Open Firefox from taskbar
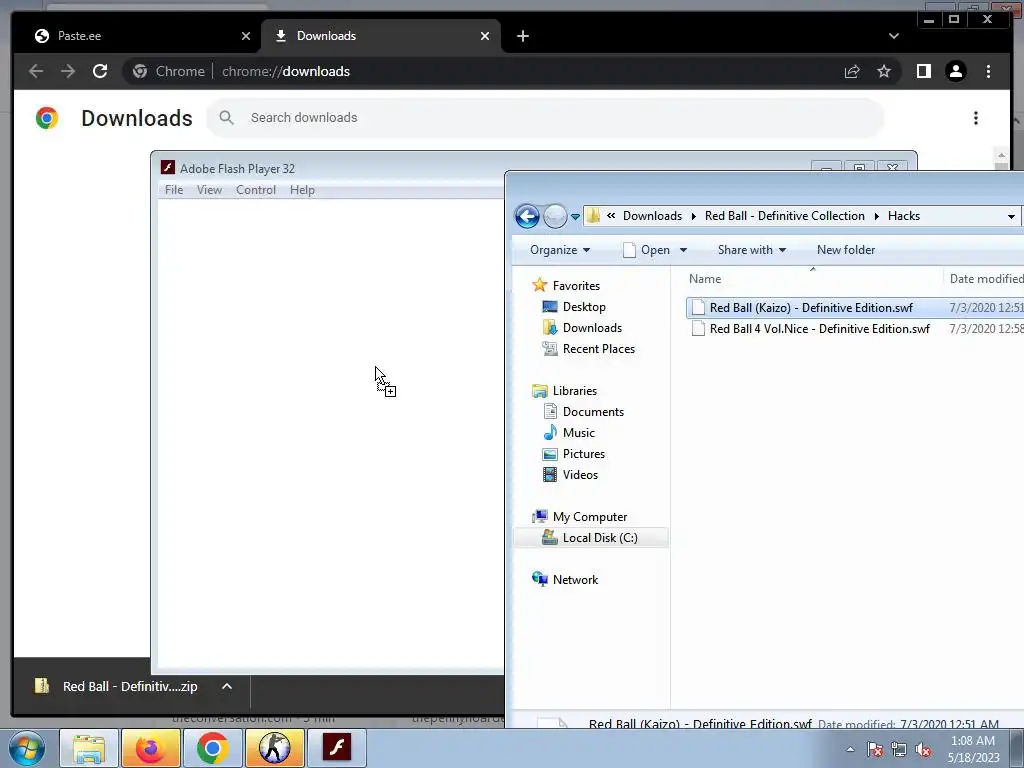Screen dimensions: 1024x768 150,748
